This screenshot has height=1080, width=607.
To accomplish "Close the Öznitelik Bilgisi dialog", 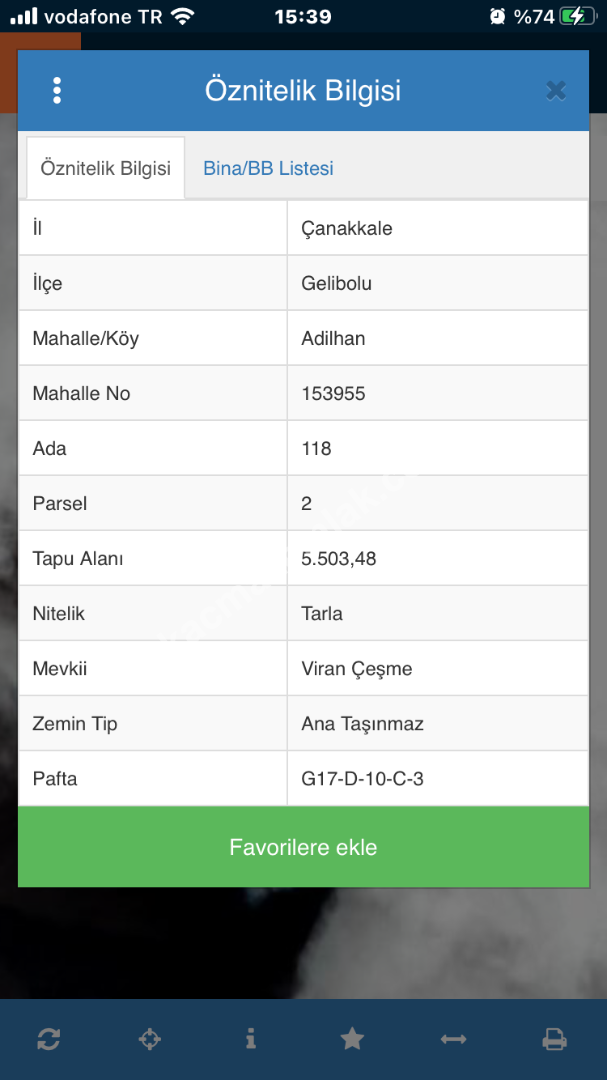I will (556, 91).
